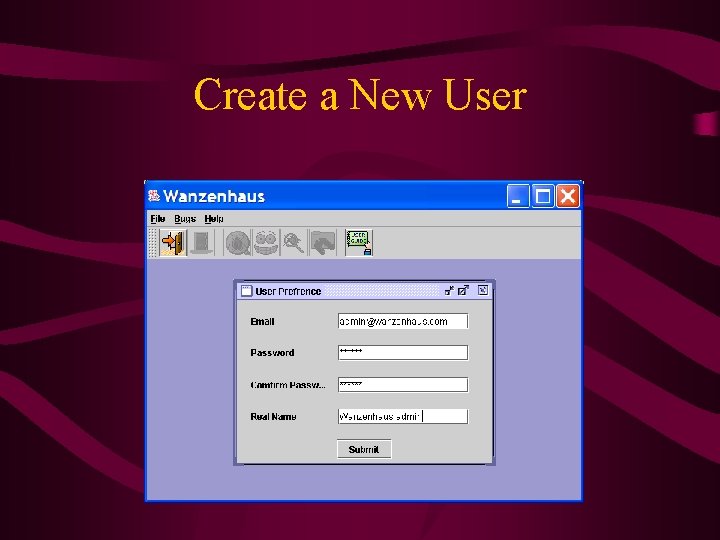Close the User Prefrence internal frame
The image size is (720, 540).
[483, 290]
